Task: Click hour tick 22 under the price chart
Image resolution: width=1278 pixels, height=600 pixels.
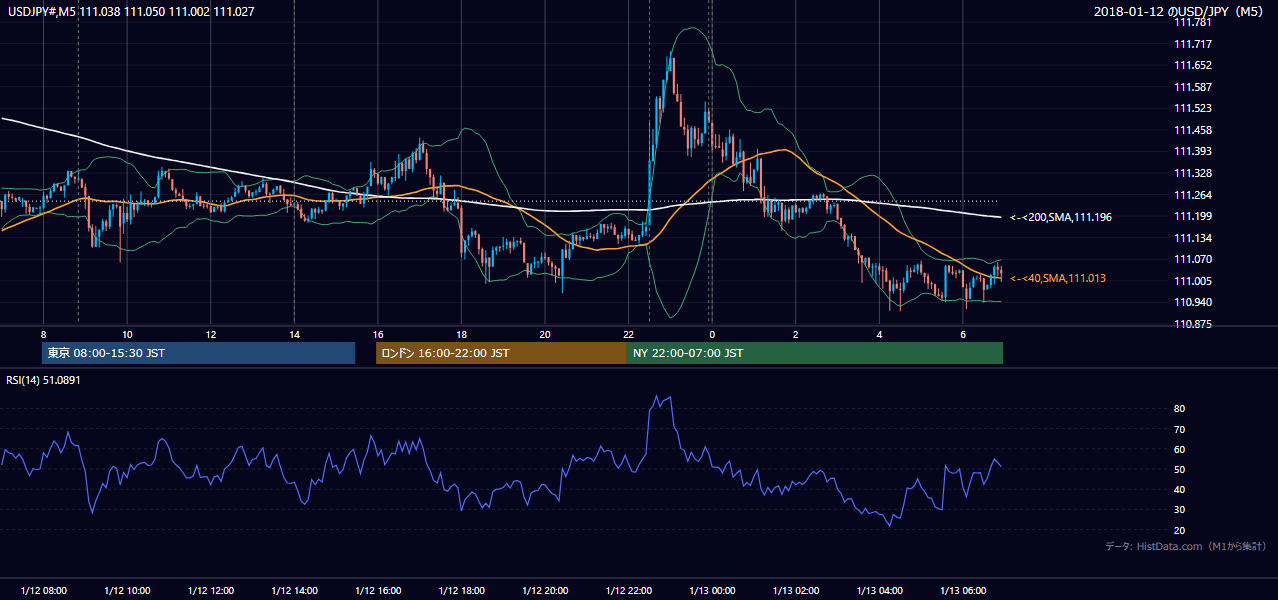Action: click(628, 334)
